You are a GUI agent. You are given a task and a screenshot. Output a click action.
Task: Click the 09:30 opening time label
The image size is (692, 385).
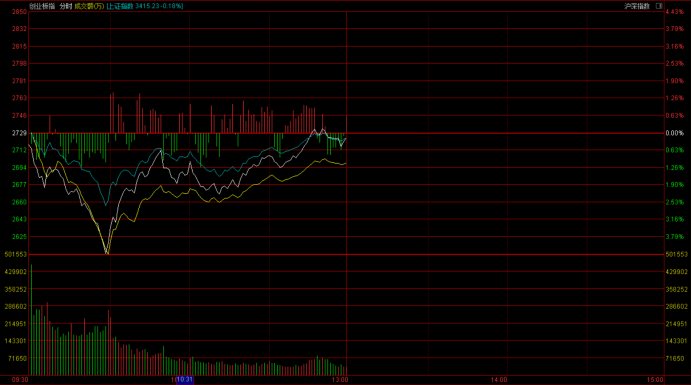tap(20, 380)
